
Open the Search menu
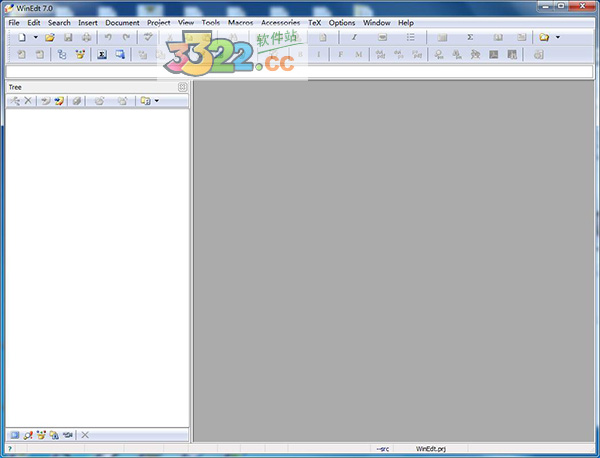(59, 23)
